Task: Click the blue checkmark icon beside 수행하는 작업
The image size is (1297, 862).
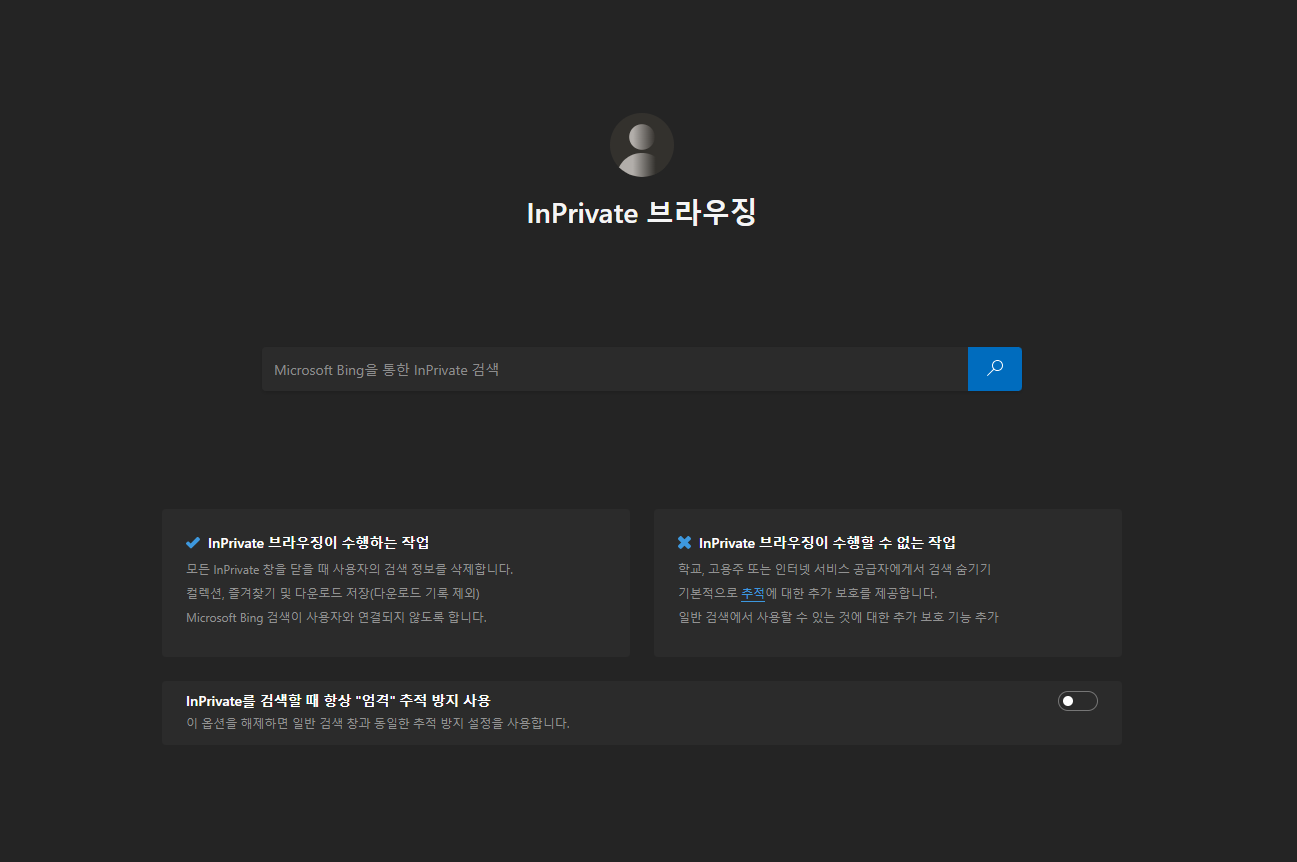Action: 193,543
